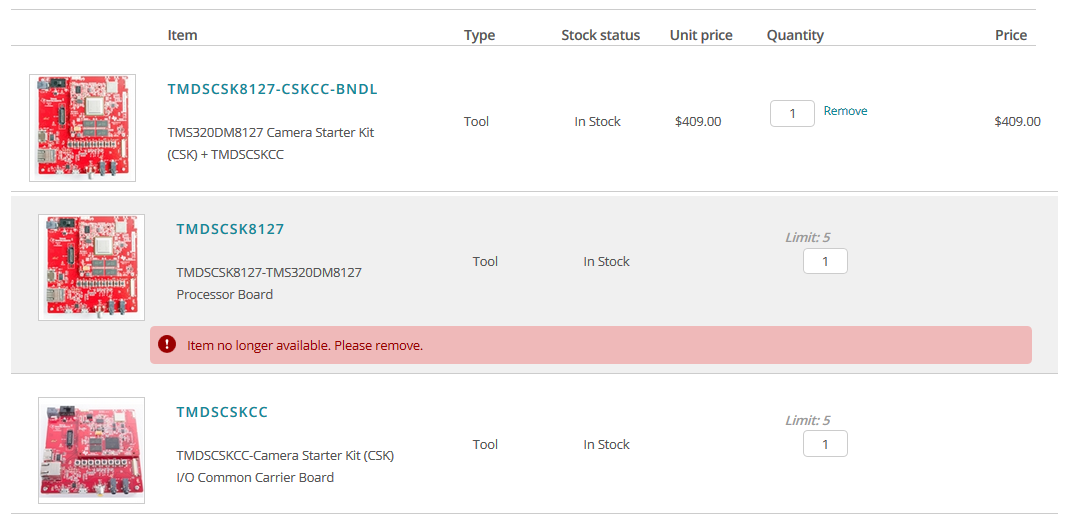The height and width of the screenshot is (526, 1091).
Task: Click the TMDSCSK8127 quantity field
Action: (x=825, y=262)
